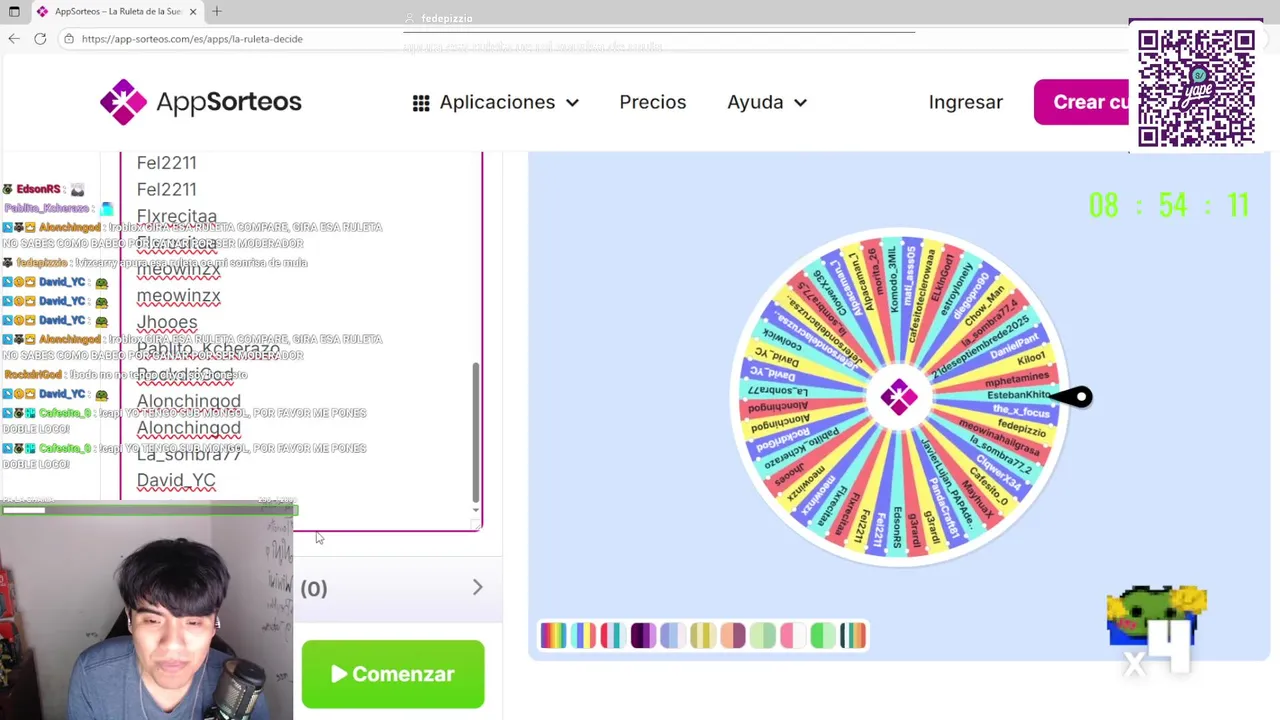
Task: Click the Aplicaciones grid icon
Action: (x=421, y=103)
